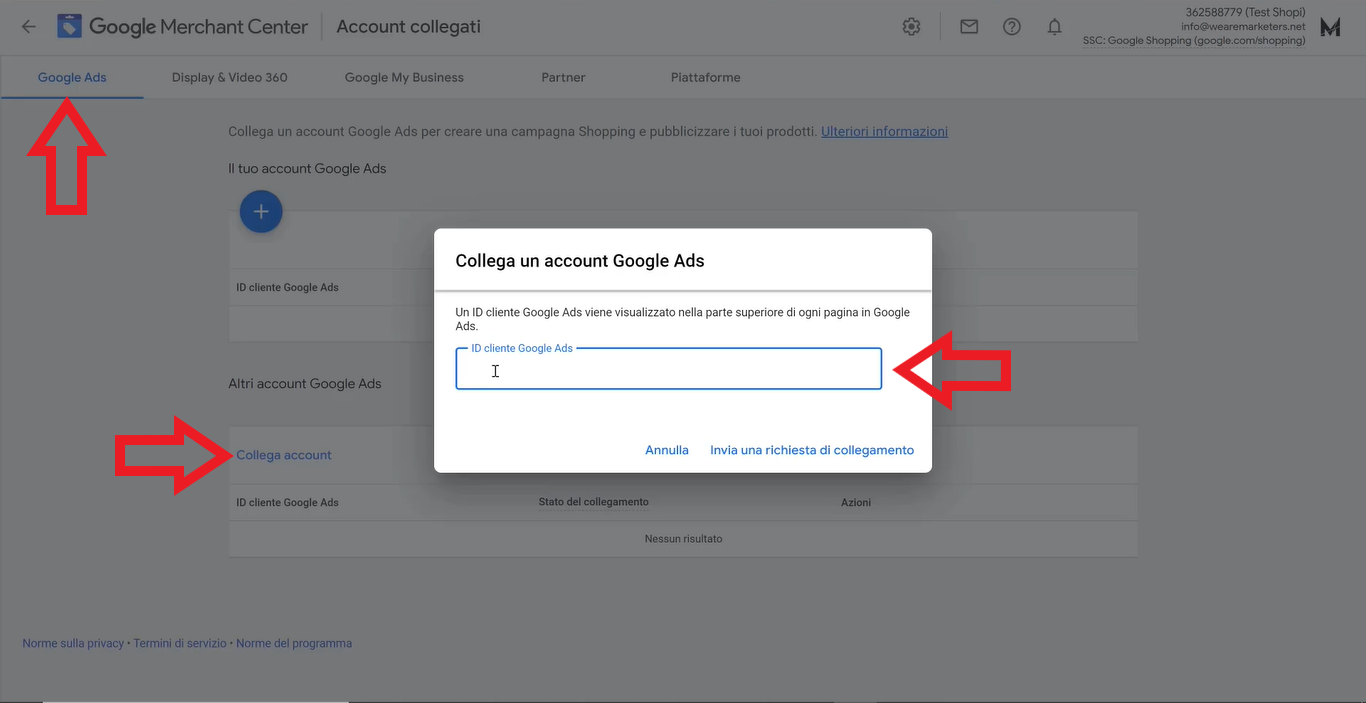Viewport: 1366px width, 703px height.
Task: Click the Google Merchant Center logo
Action: tap(70, 27)
